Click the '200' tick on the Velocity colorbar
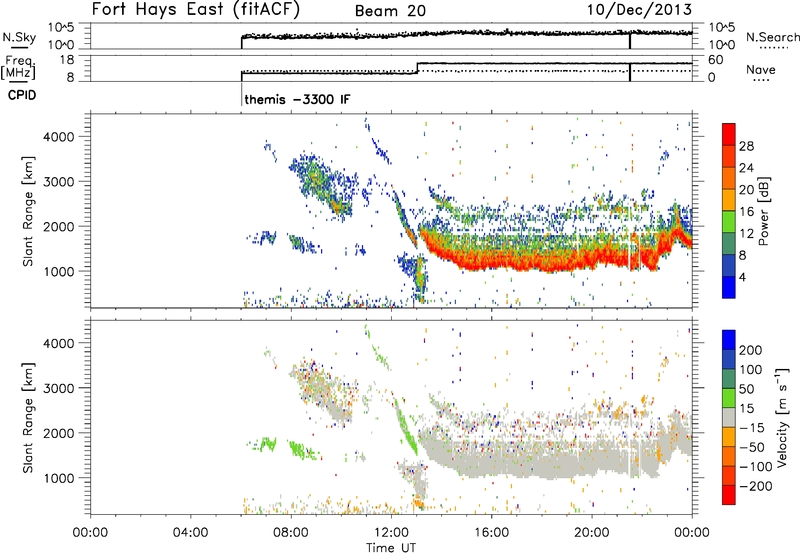This screenshot has width=800, height=554. coord(750,350)
